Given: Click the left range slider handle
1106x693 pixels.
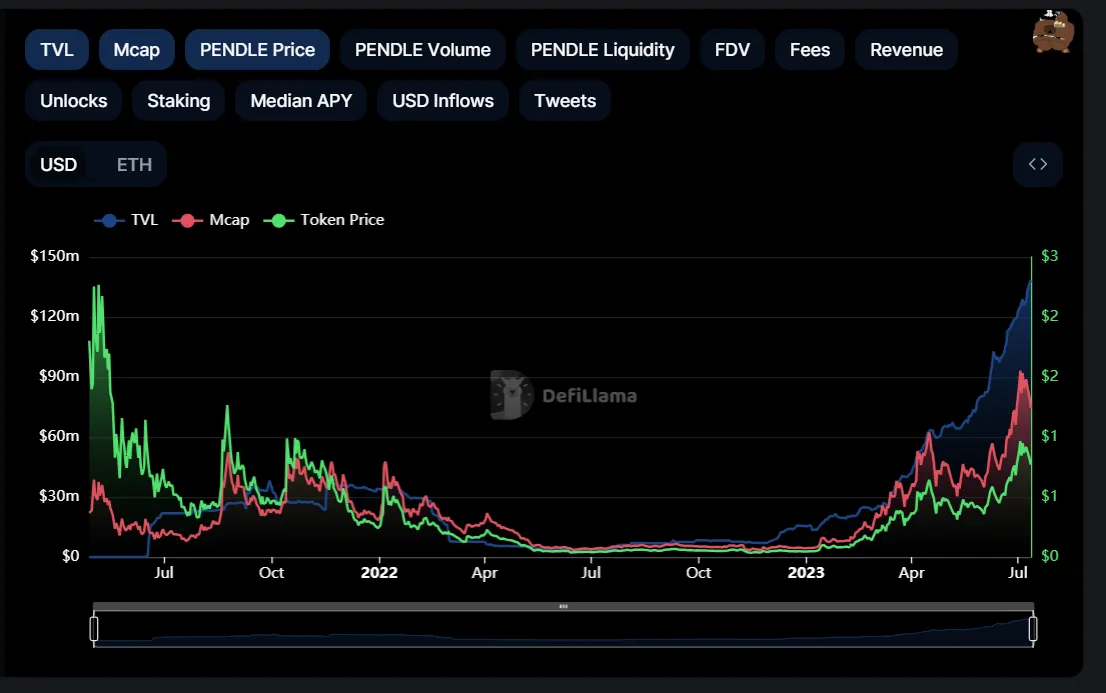Looking at the screenshot, I should pos(94,628).
